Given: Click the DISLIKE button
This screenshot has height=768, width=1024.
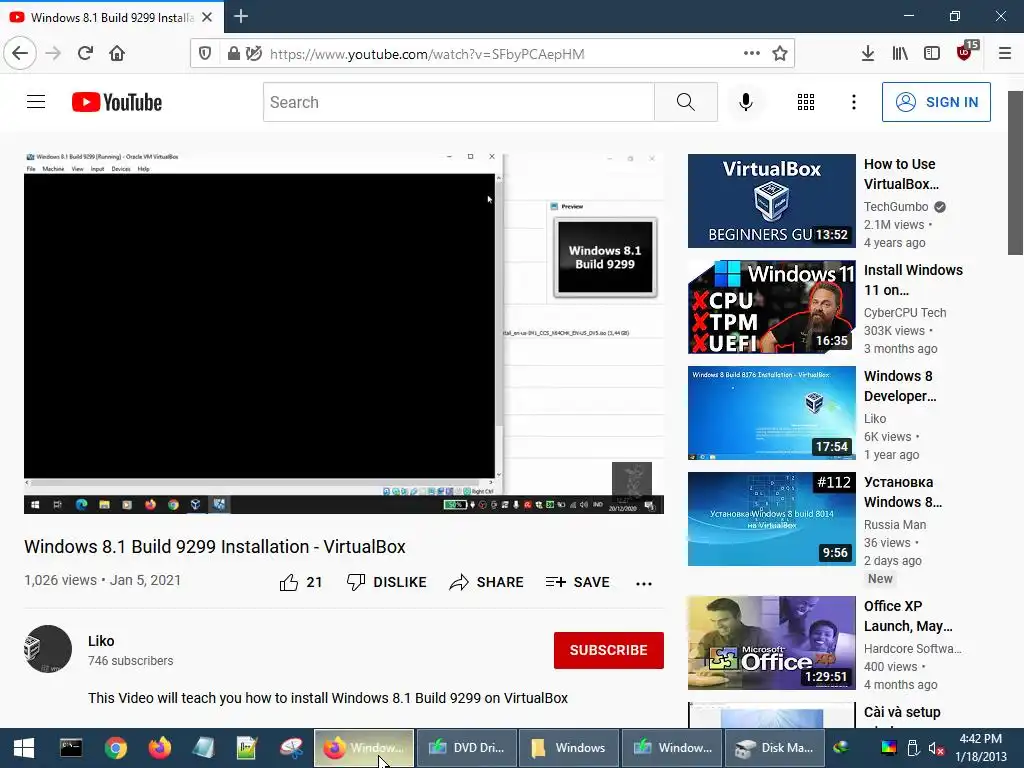Looking at the screenshot, I should click(x=387, y=582).
